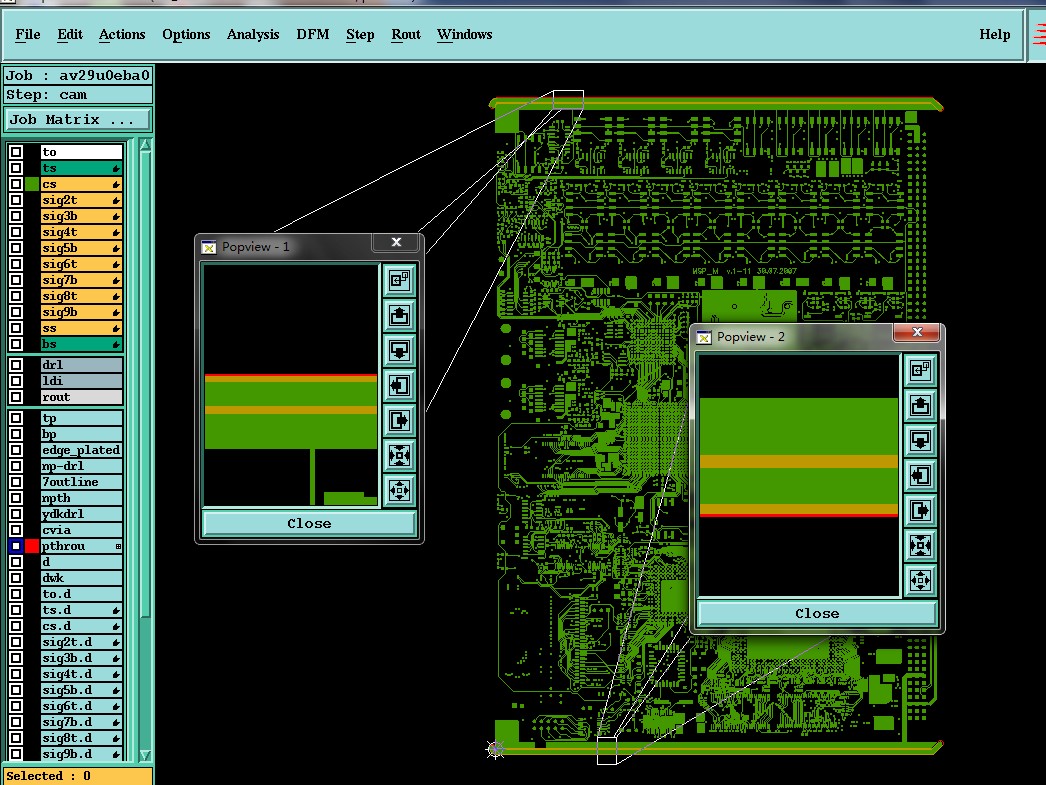This screenshot has width=1046, height=785.
Task: Close Popview - 2 with the red X
Action: click(917, 332)
